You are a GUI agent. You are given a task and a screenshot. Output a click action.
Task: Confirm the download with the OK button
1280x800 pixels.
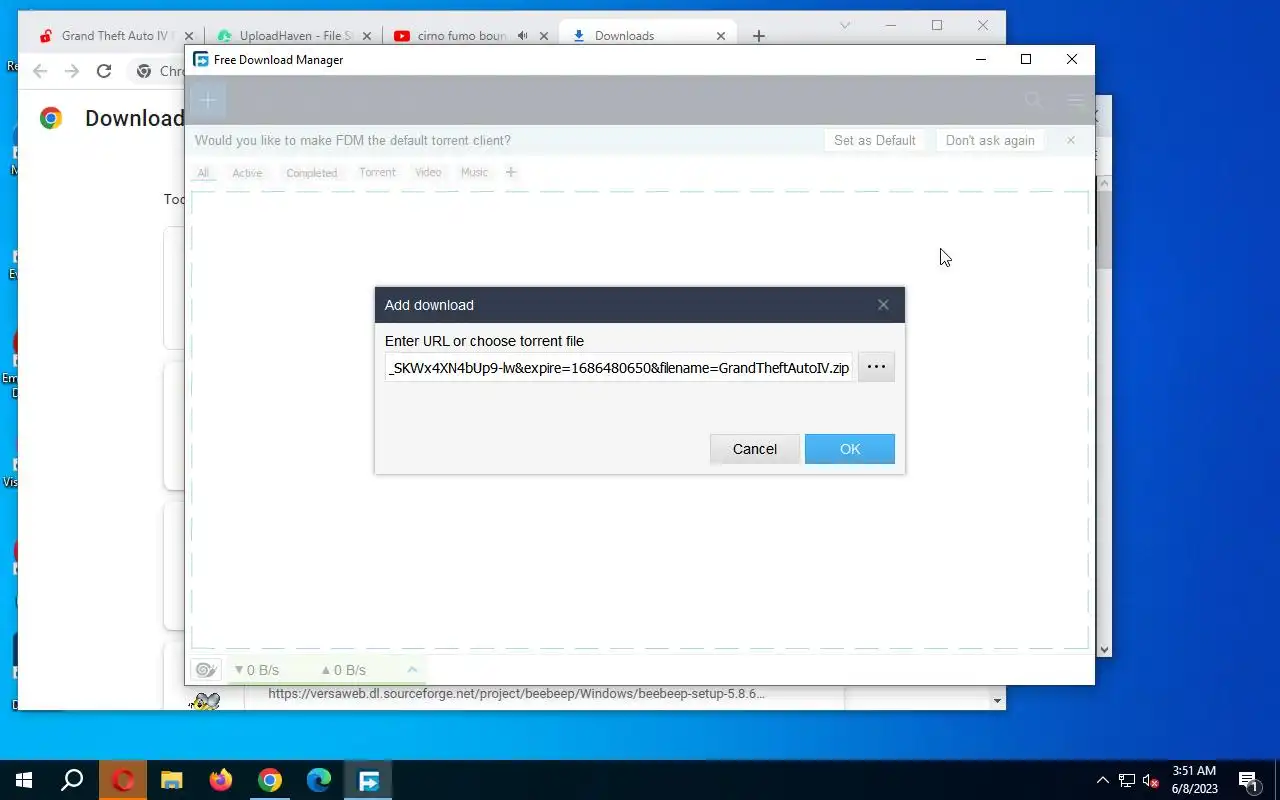(x=849, y=449)
